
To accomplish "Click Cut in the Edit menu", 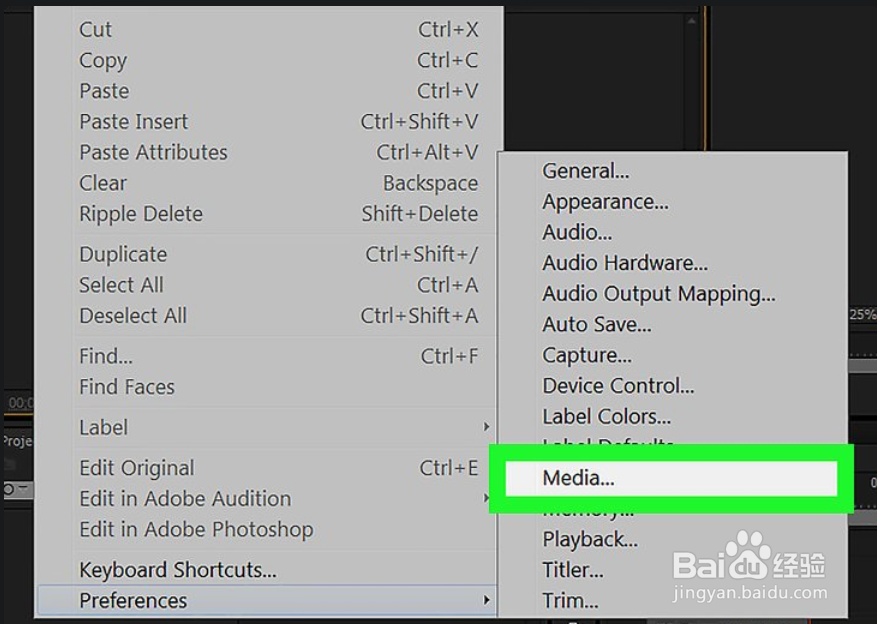I will coord(96,30).
